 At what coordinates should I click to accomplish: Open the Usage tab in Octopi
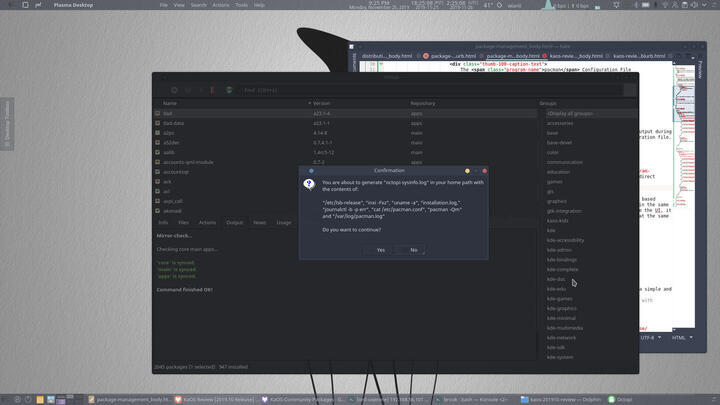(283, 222)
